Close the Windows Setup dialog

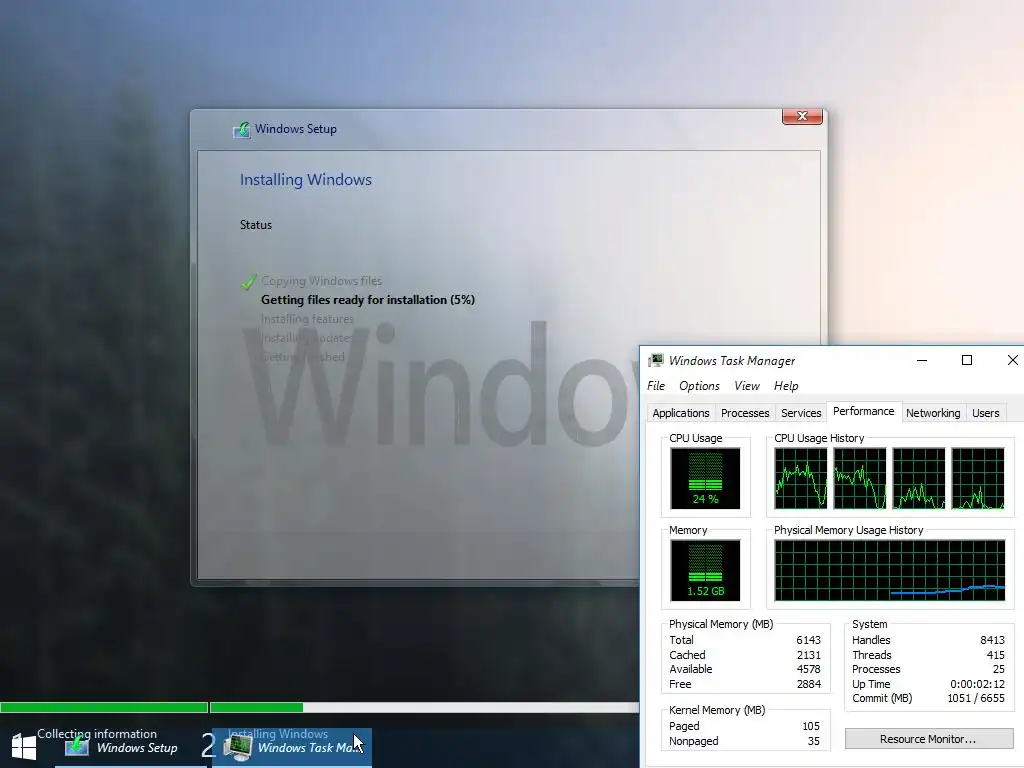click(x=802, y=116)
